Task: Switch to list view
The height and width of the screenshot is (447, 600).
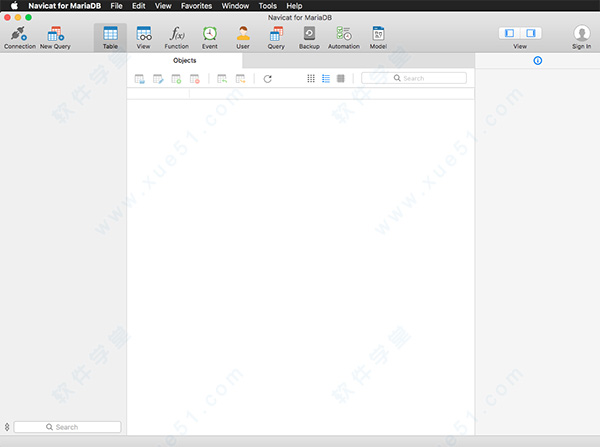Action: tap(326, 78)
